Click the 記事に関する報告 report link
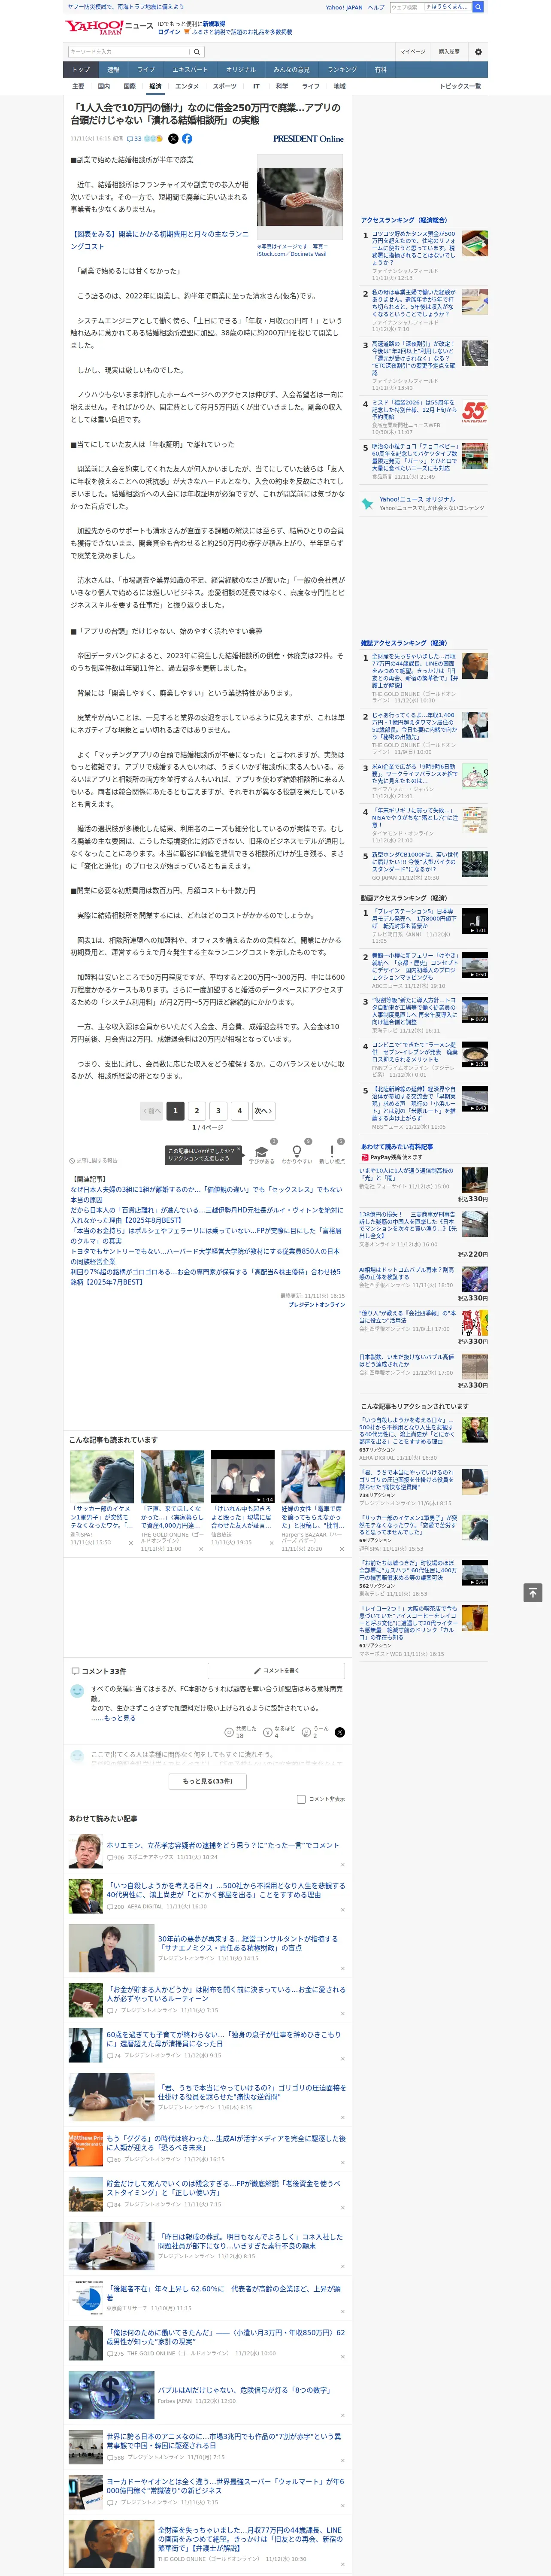Image resolution: width=551 pixels, height=2576 pixels. (x=93, y=1161)
